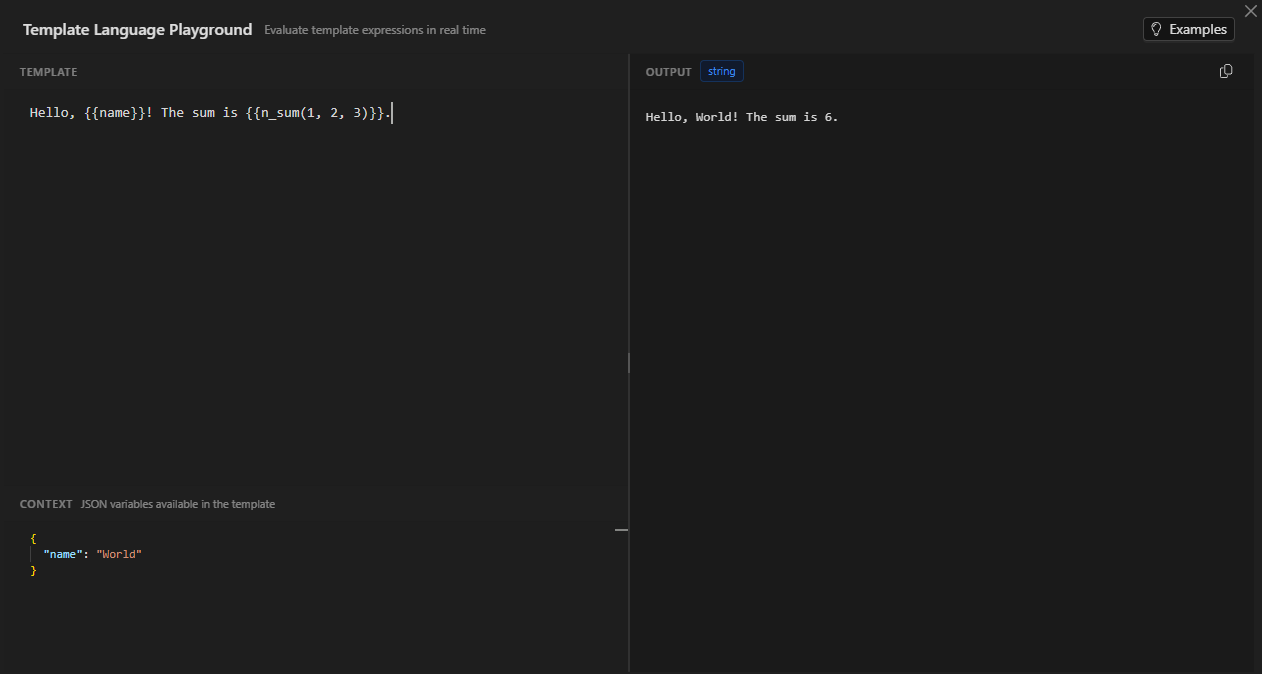Click the CONTEXT section label
1262x674 pixels.
46,504
